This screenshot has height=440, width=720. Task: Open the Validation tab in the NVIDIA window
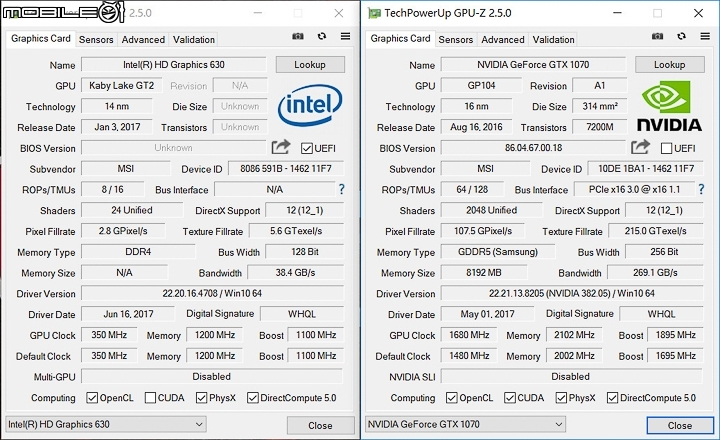(x=553, y=39)
